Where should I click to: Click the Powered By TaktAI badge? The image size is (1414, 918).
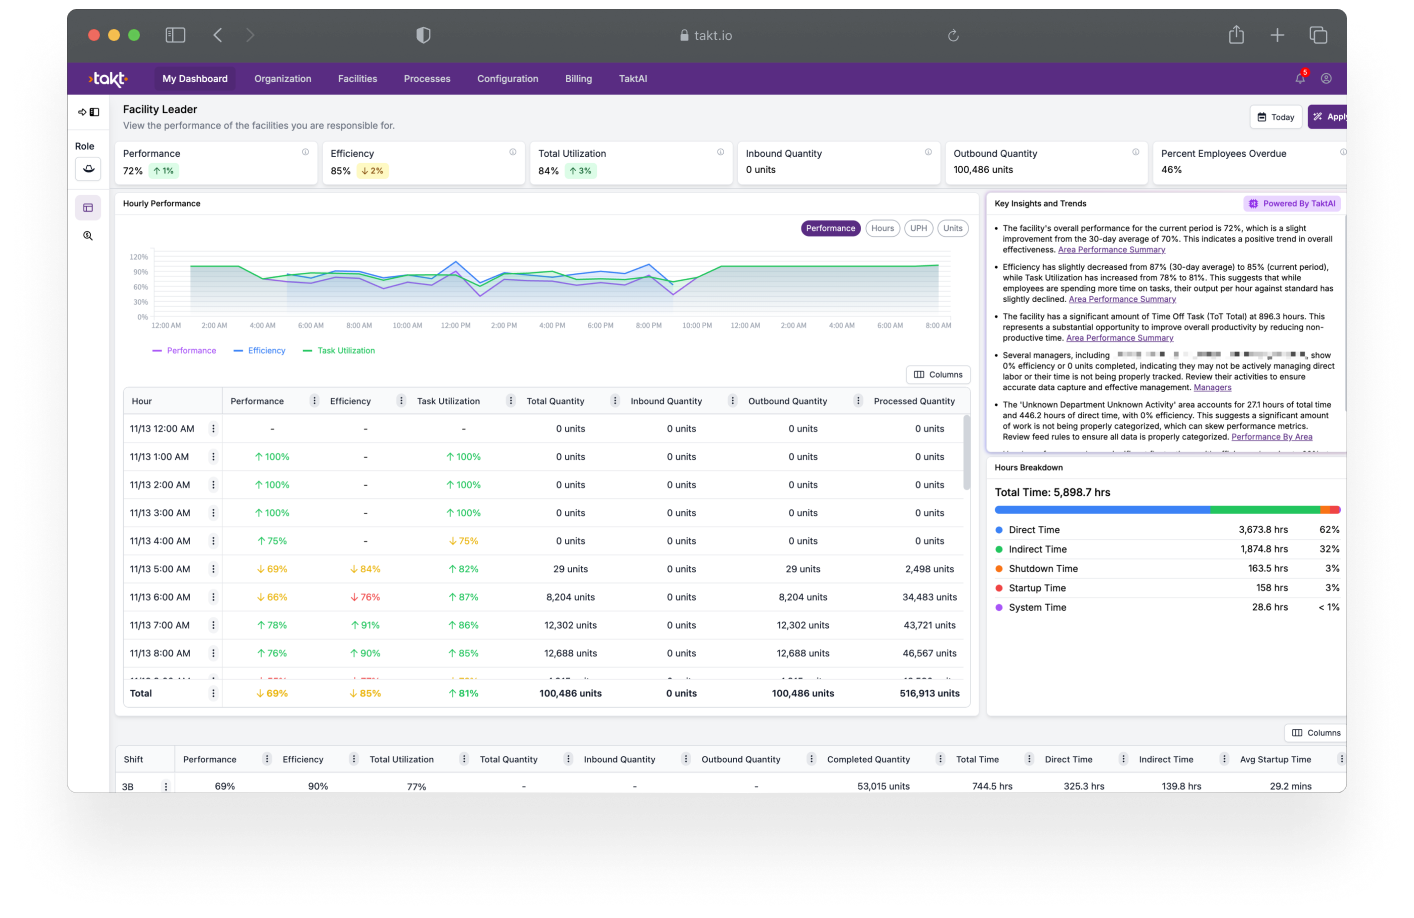coord(1291,203)
